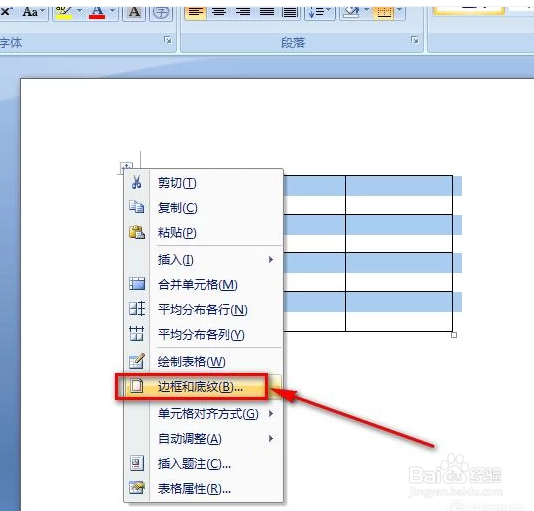This screenshot has height=511, width=534.
Task: Expand 自动调整(A) submenu
Action: 203,439
